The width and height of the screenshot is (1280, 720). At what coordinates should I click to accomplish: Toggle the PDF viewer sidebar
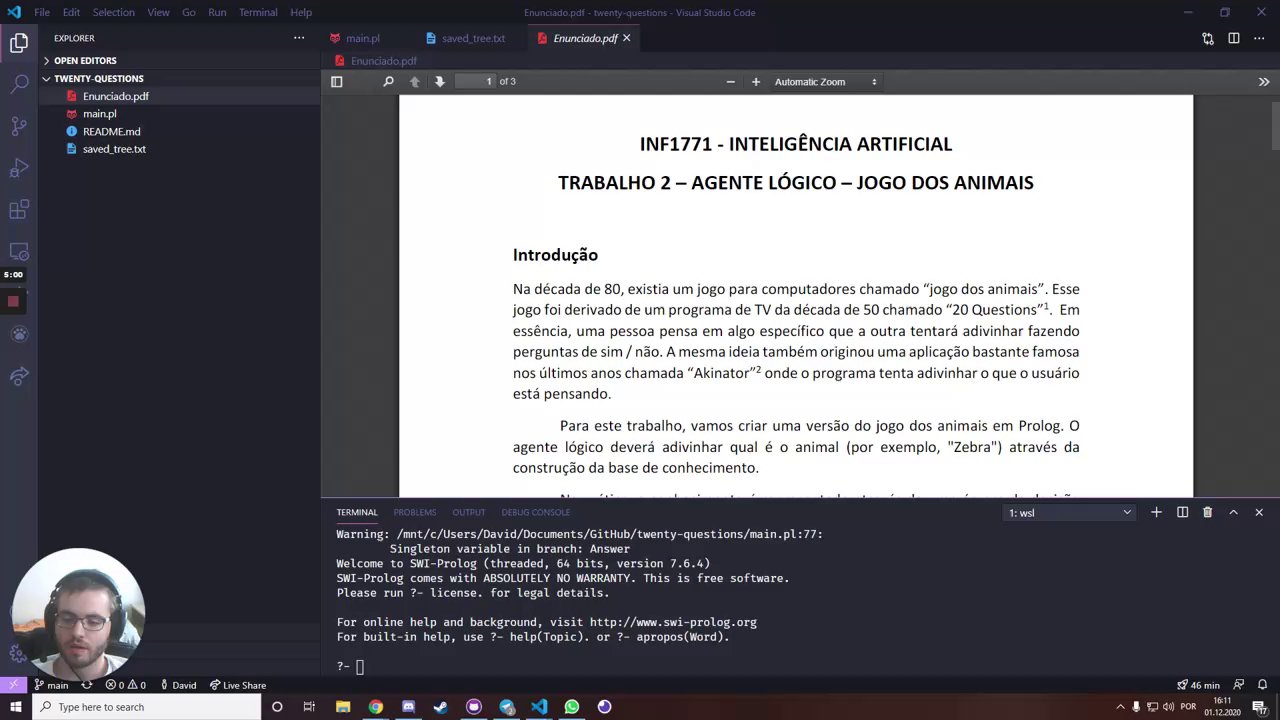pyautogui.click(x=337, y=82)
